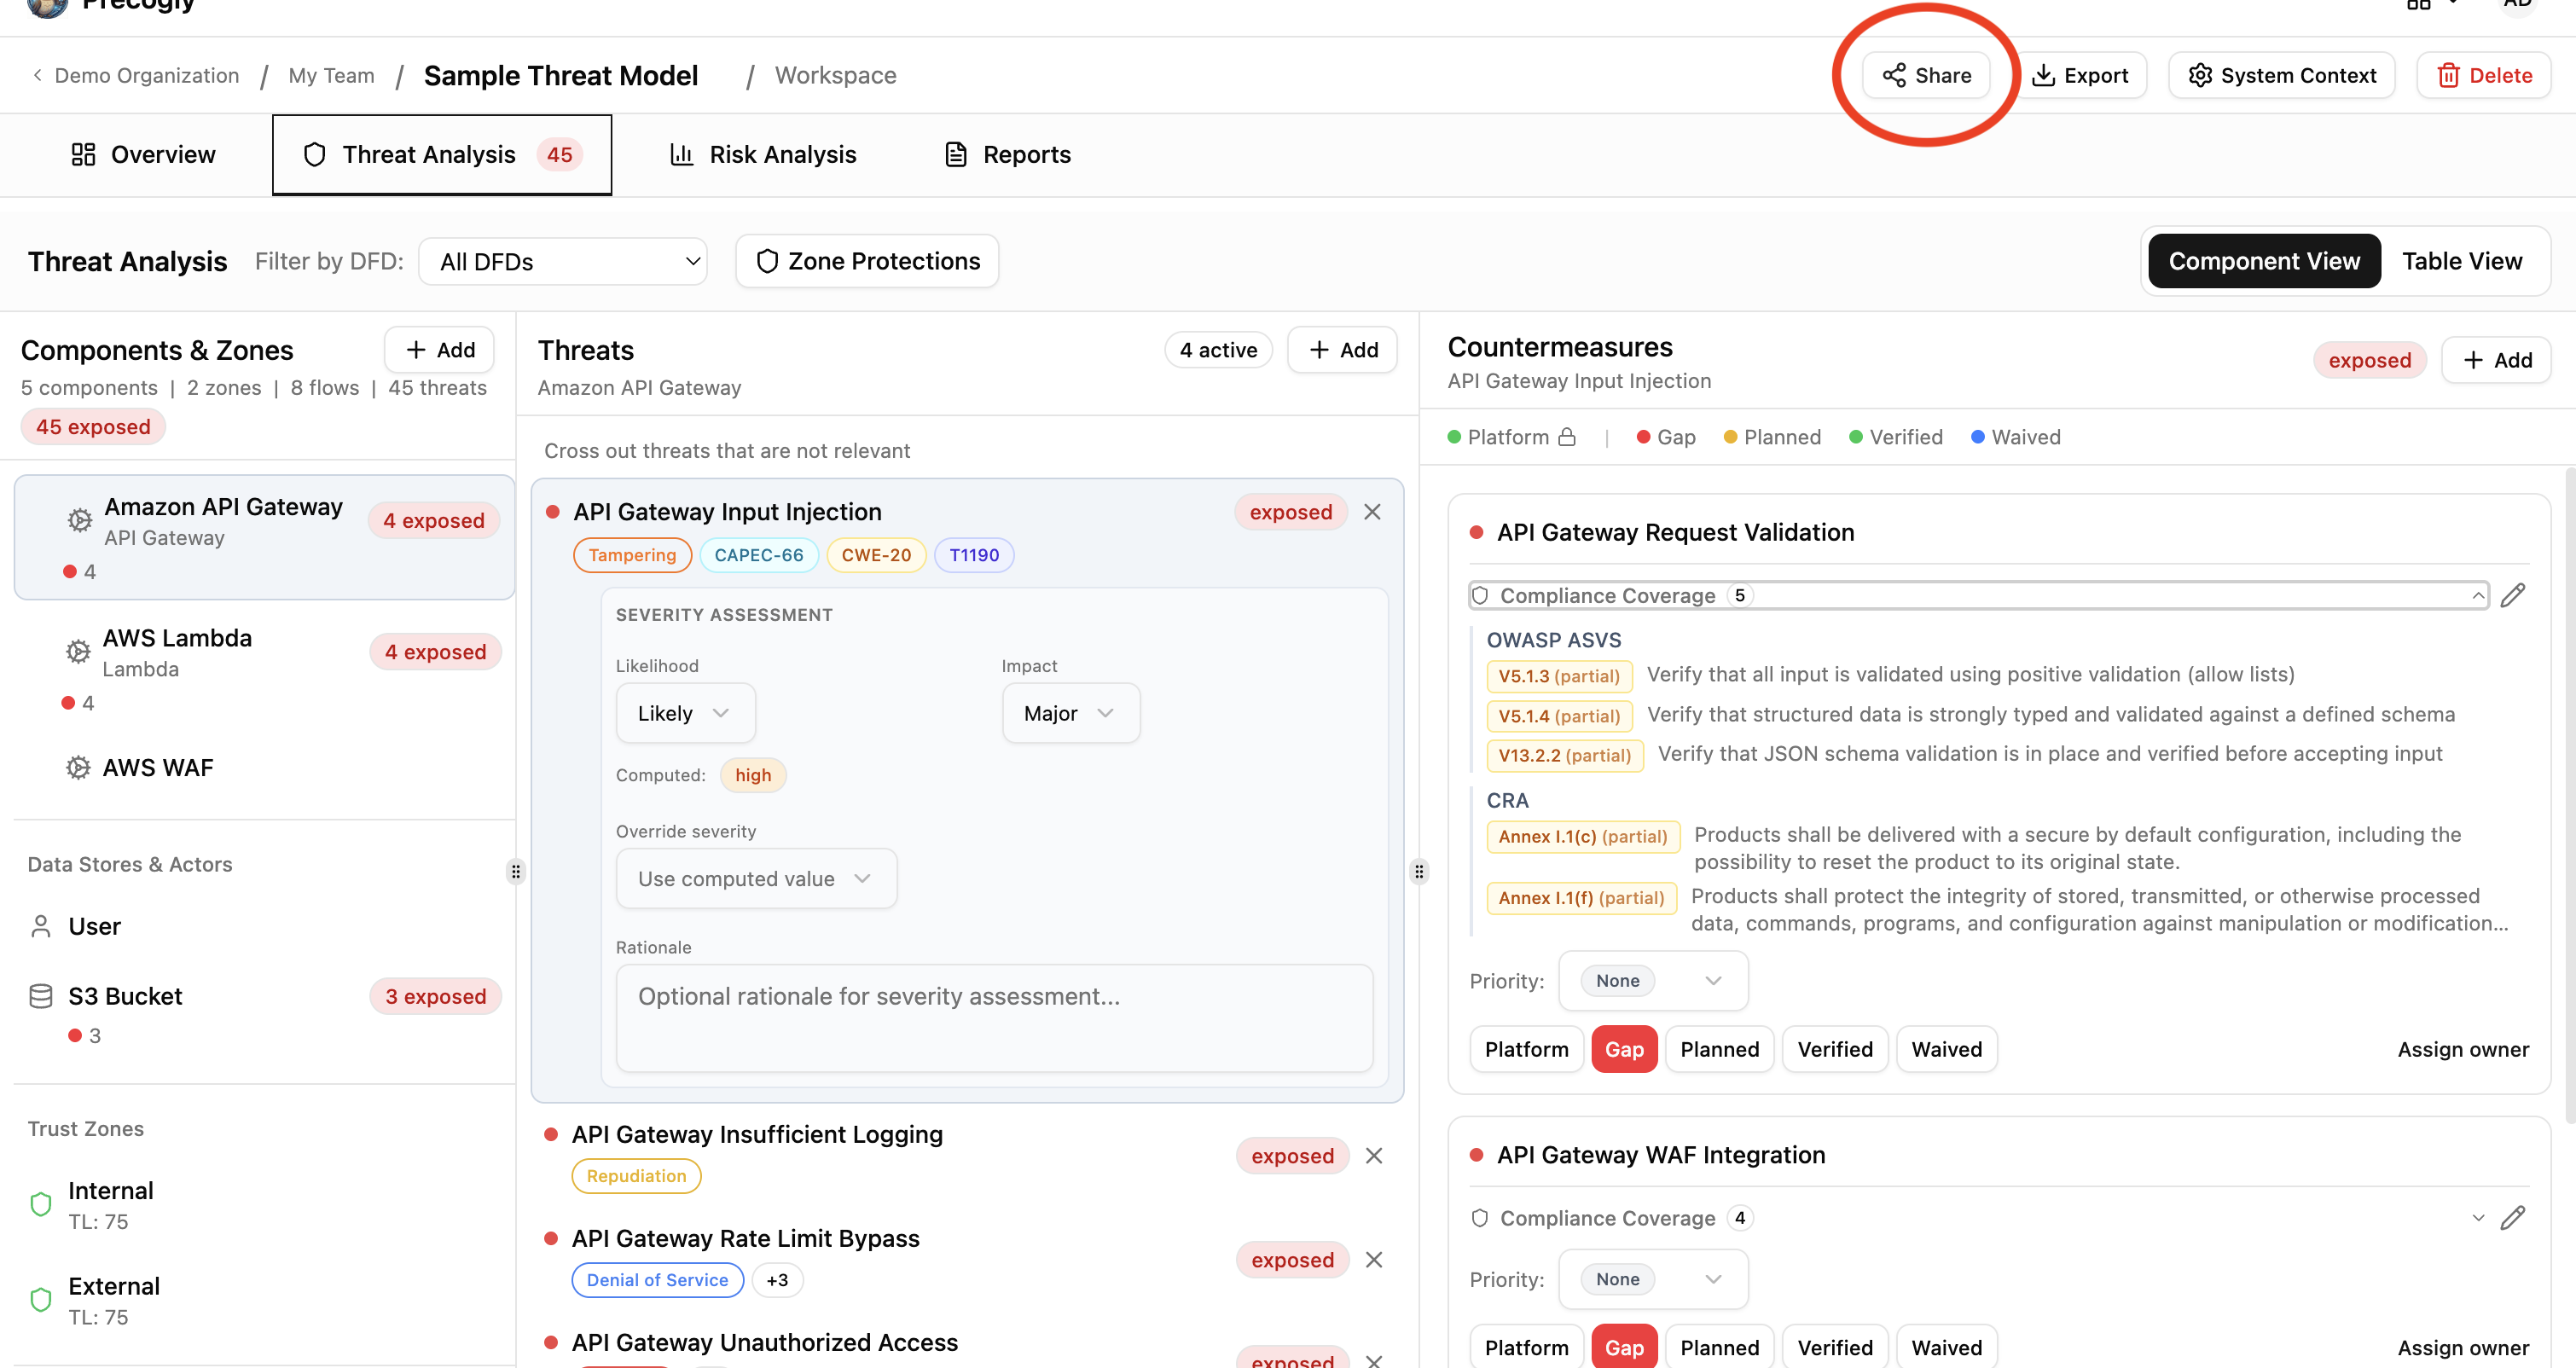The width and height of the screenshot is (2576, 1368).
Task: Select the S3 Bucket data store
Action: tap(264, 1014)
